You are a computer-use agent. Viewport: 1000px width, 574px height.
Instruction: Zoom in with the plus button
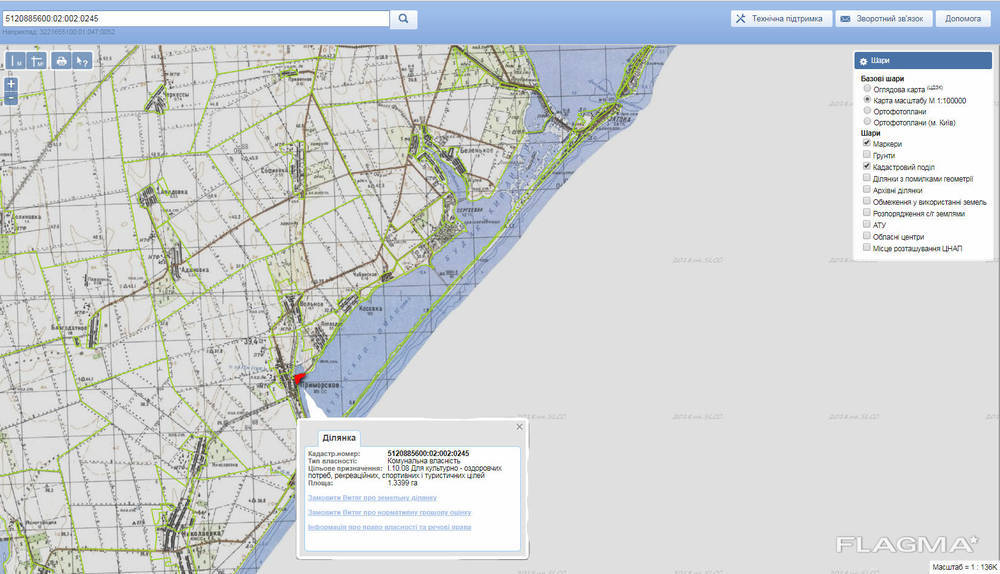(x=11, y=85)
